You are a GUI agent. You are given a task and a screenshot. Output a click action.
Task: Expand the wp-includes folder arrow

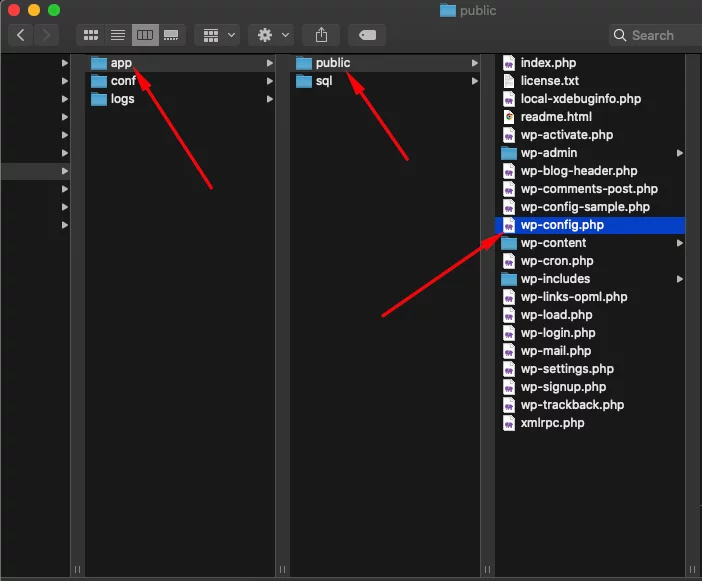pos(680,279)
